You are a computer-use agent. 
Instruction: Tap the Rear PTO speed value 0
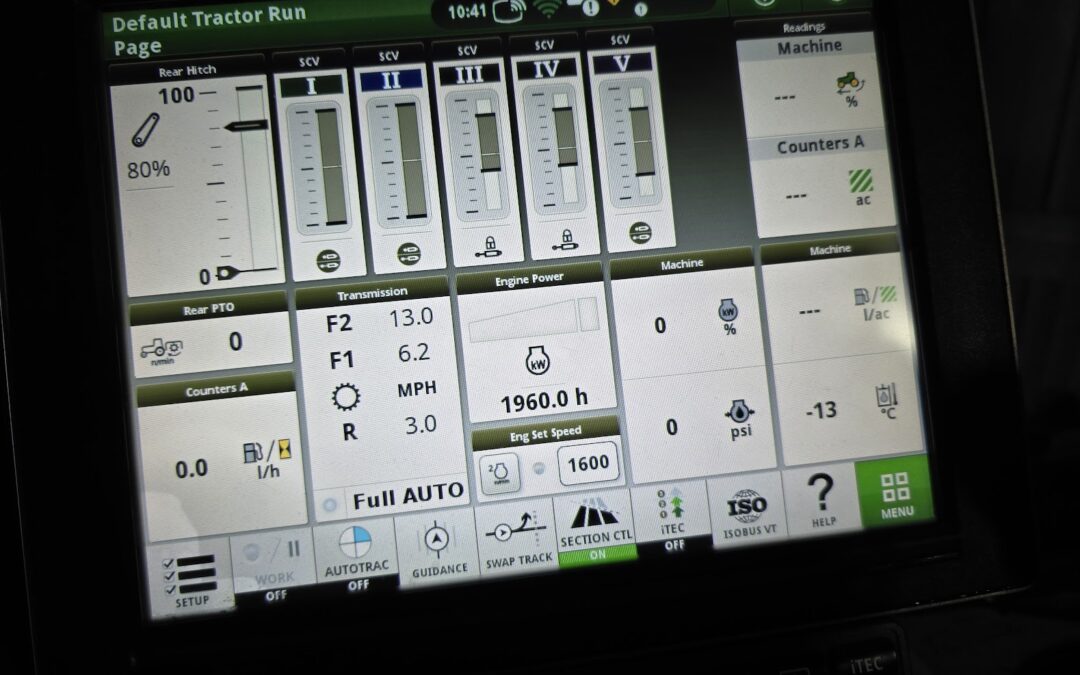(236, 341)
